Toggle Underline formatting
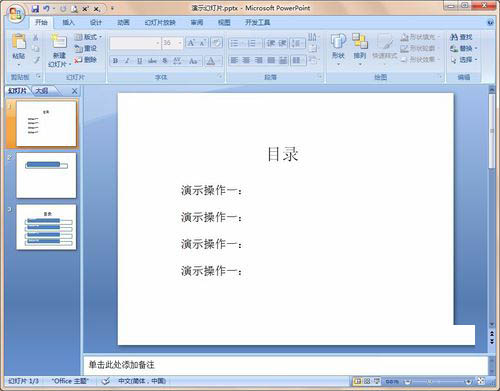Viewport: 500px width, 391px height. coord(139,61)
